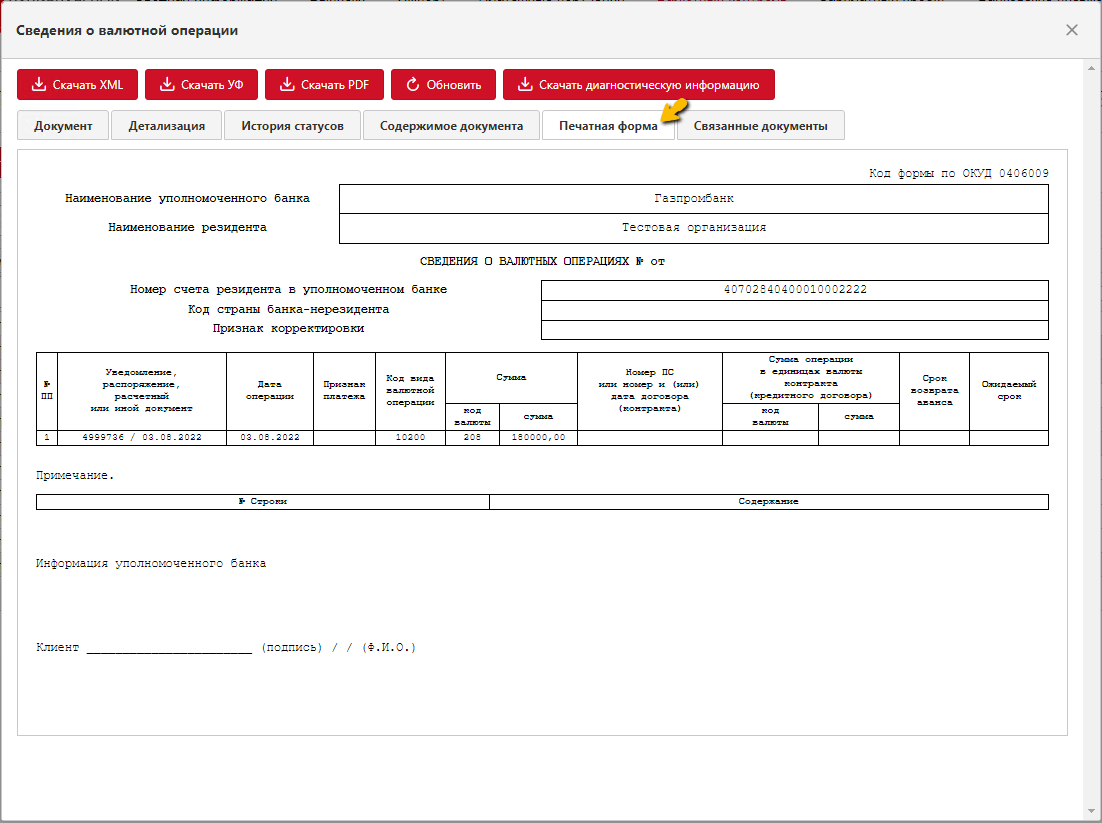The height and width of the screenshot is (823, 1102).
Task: Click Скачать диагностическую информацию text label
Action: coord(649,85)
